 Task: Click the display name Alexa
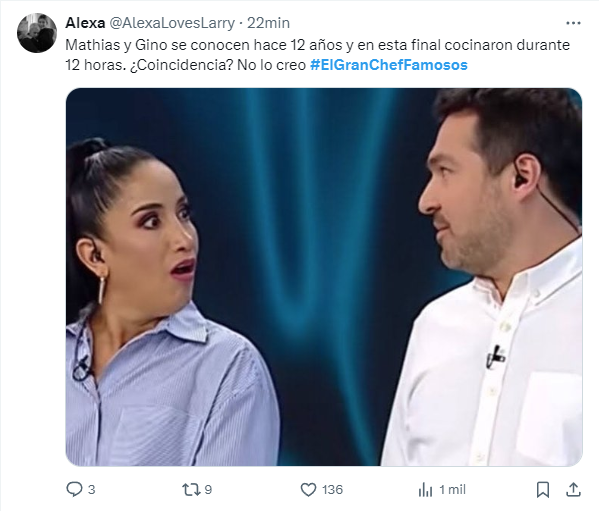point(85,23)
